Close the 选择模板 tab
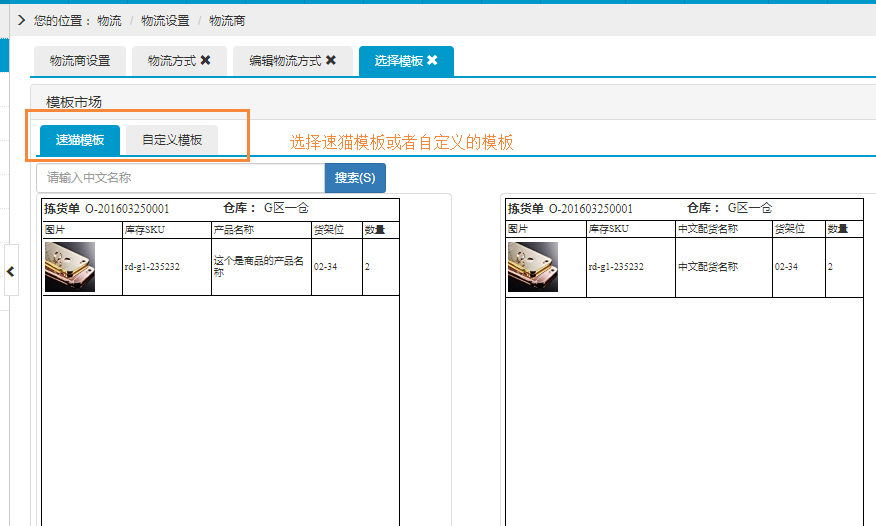Image resolution: width=876 pixels, height=526 pixels. coord(432,60)
